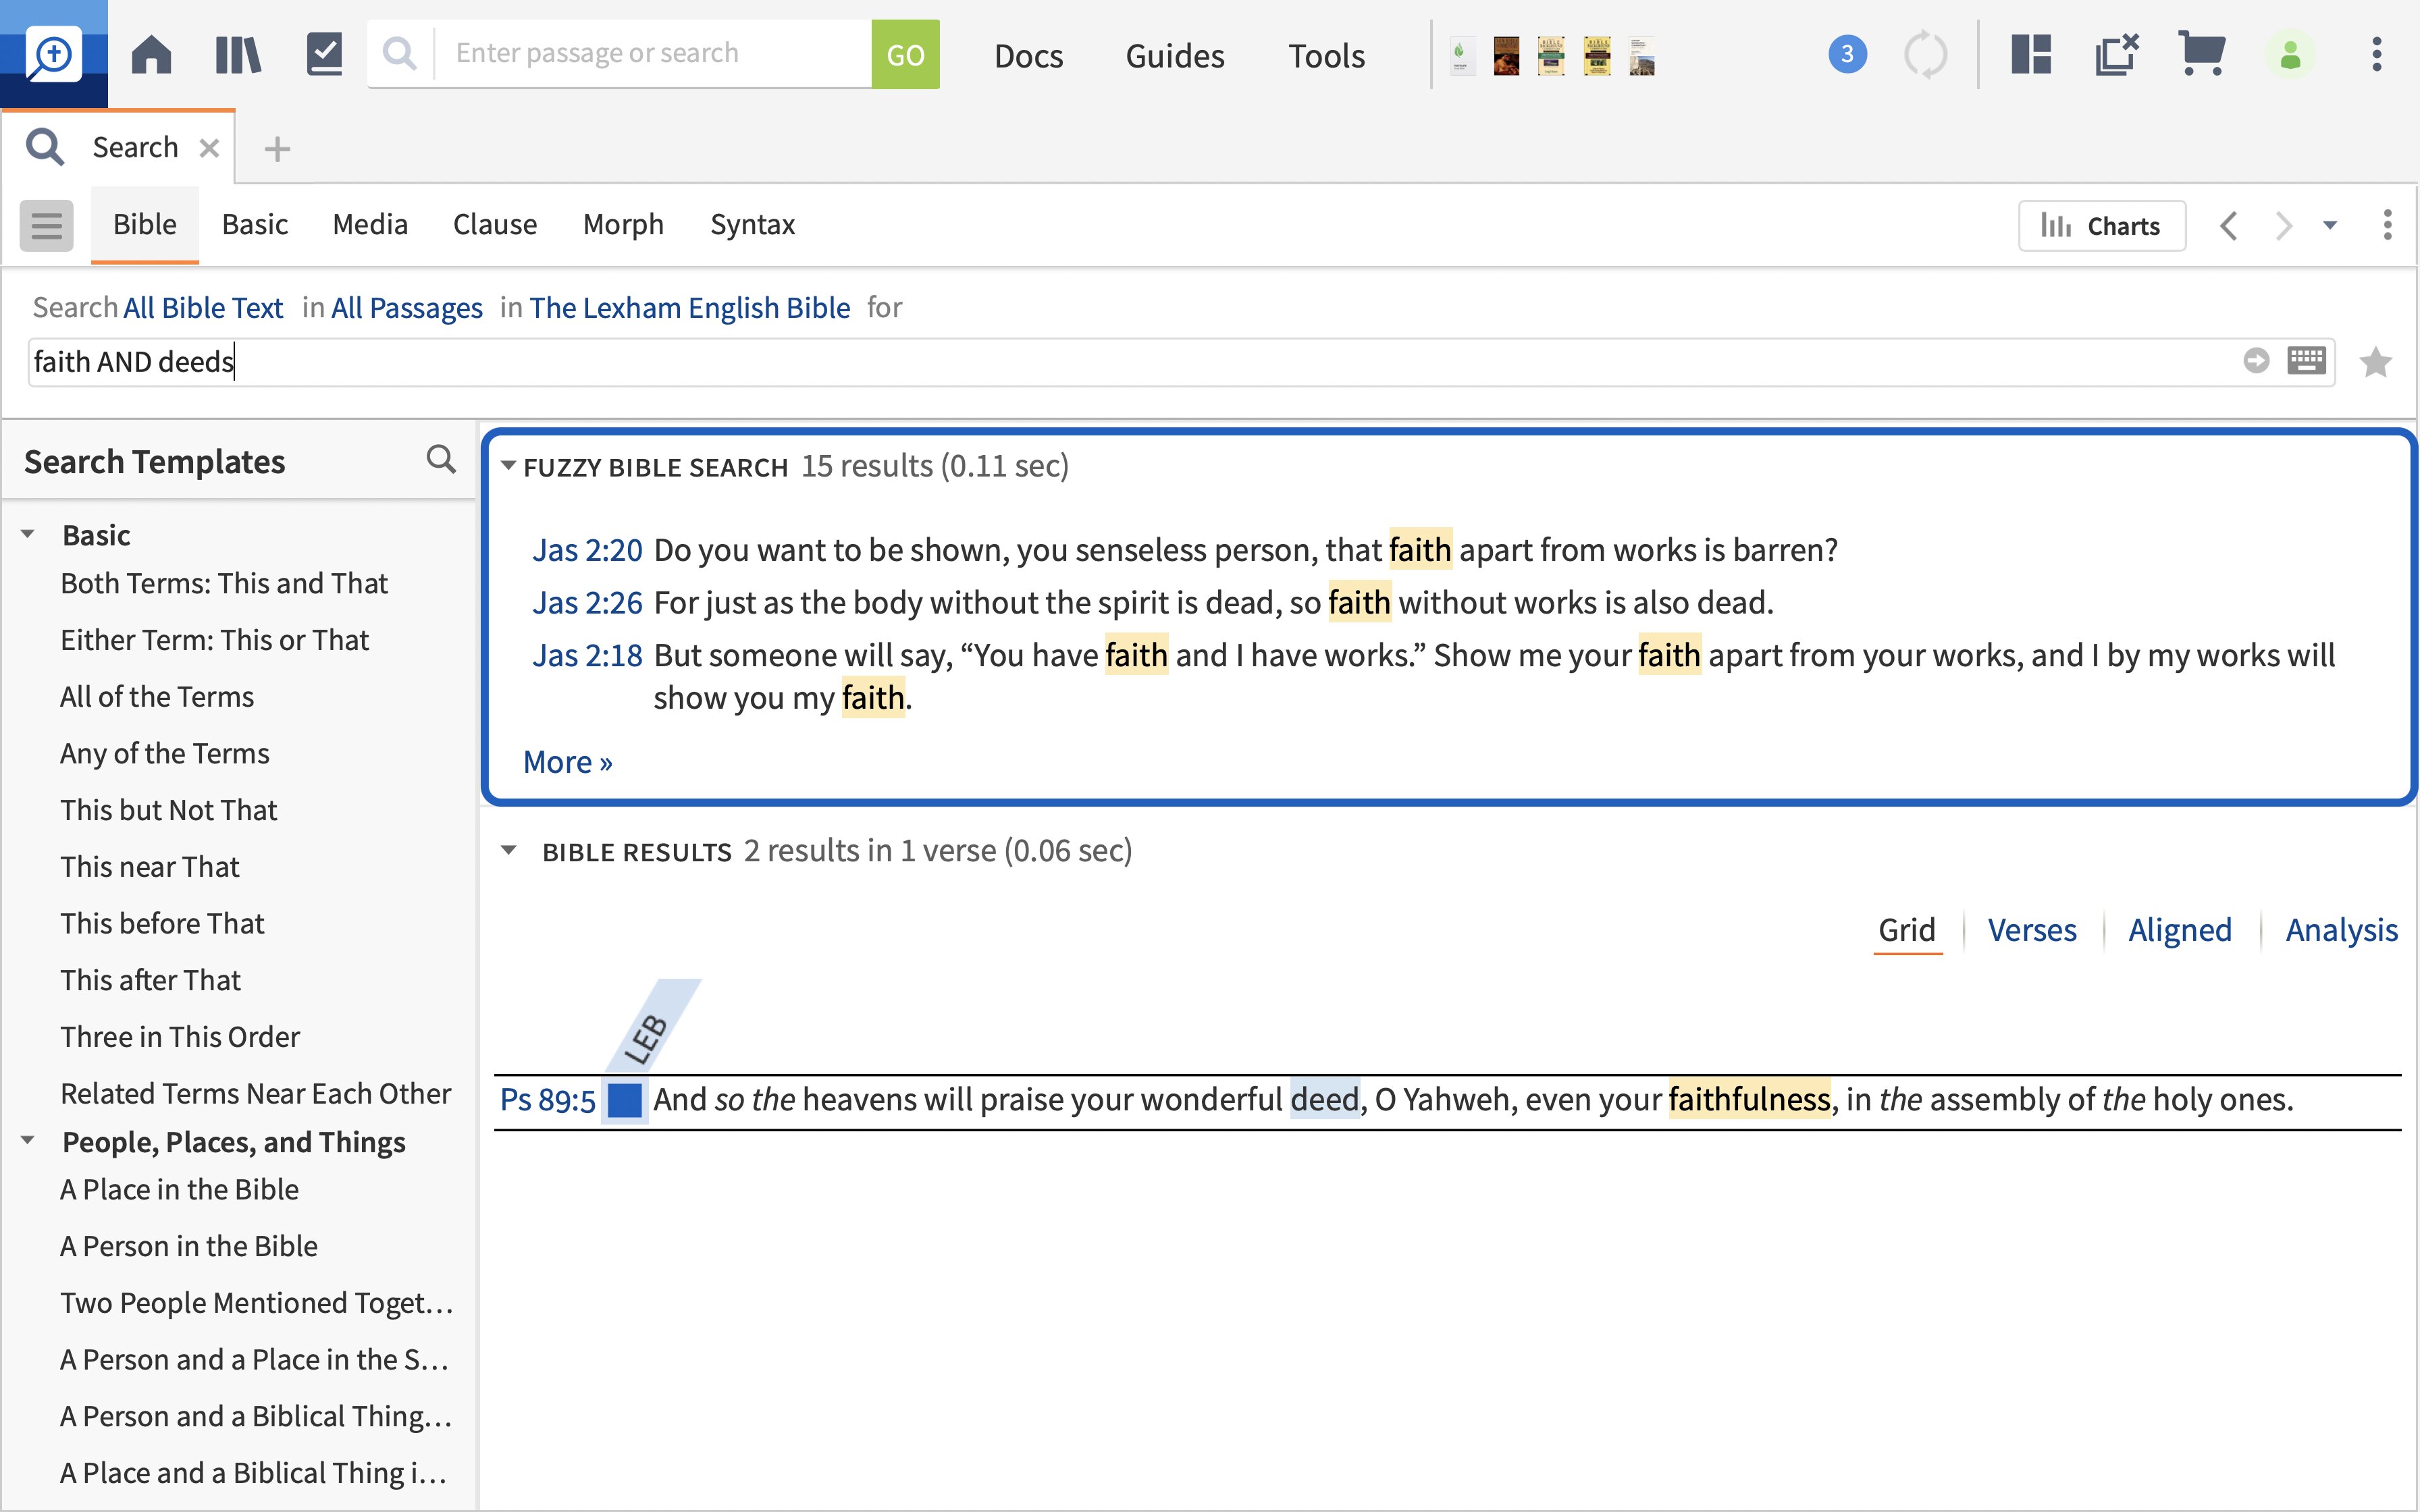Collapse the Basic templates group
This screenshot has height=1512, width=2420.
(28, 534)
